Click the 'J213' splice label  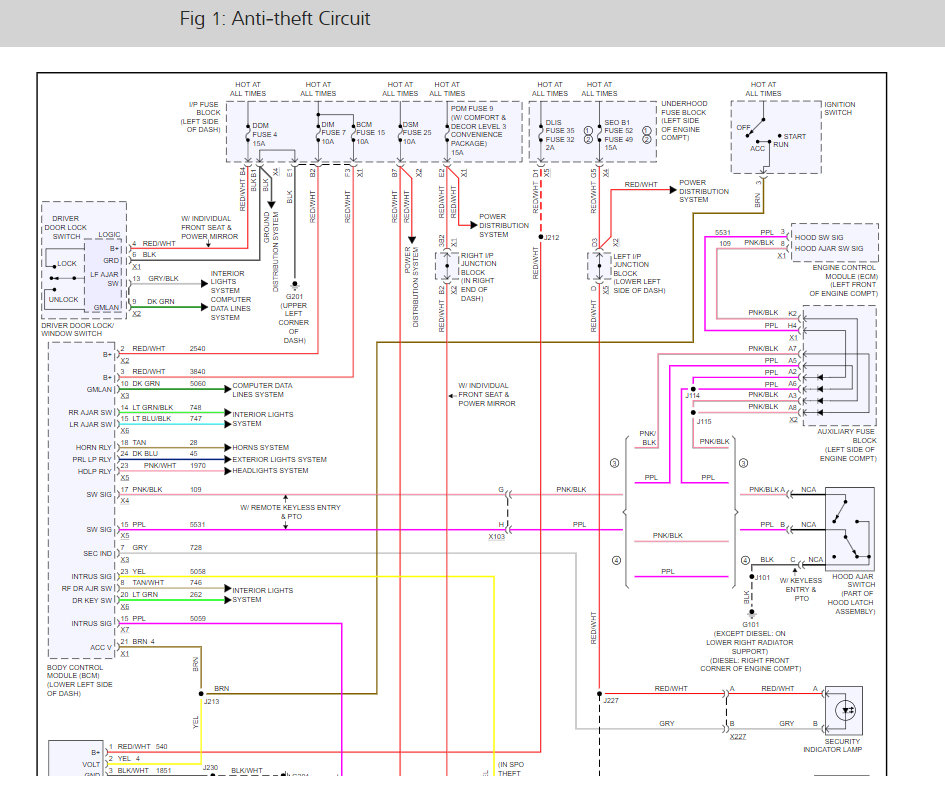pos(212,702)
